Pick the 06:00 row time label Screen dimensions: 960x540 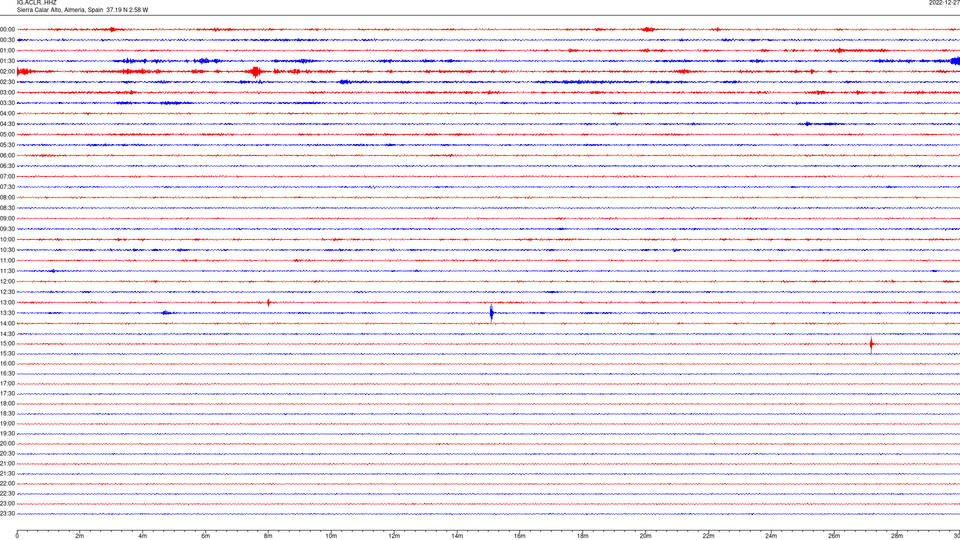(x=7, y=156)
